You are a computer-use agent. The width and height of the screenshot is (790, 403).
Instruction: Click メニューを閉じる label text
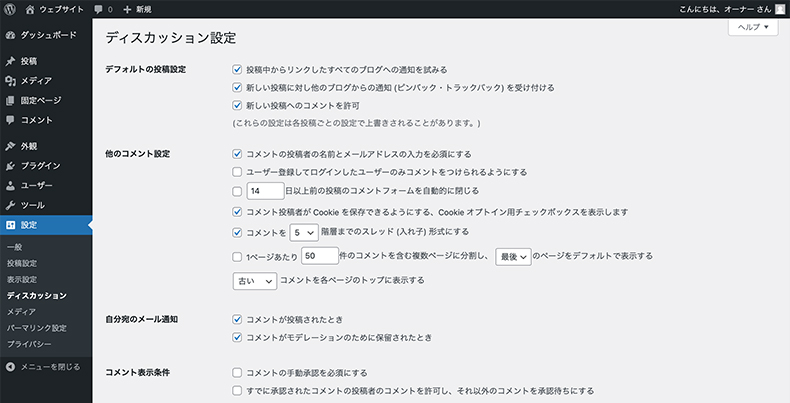50,367
